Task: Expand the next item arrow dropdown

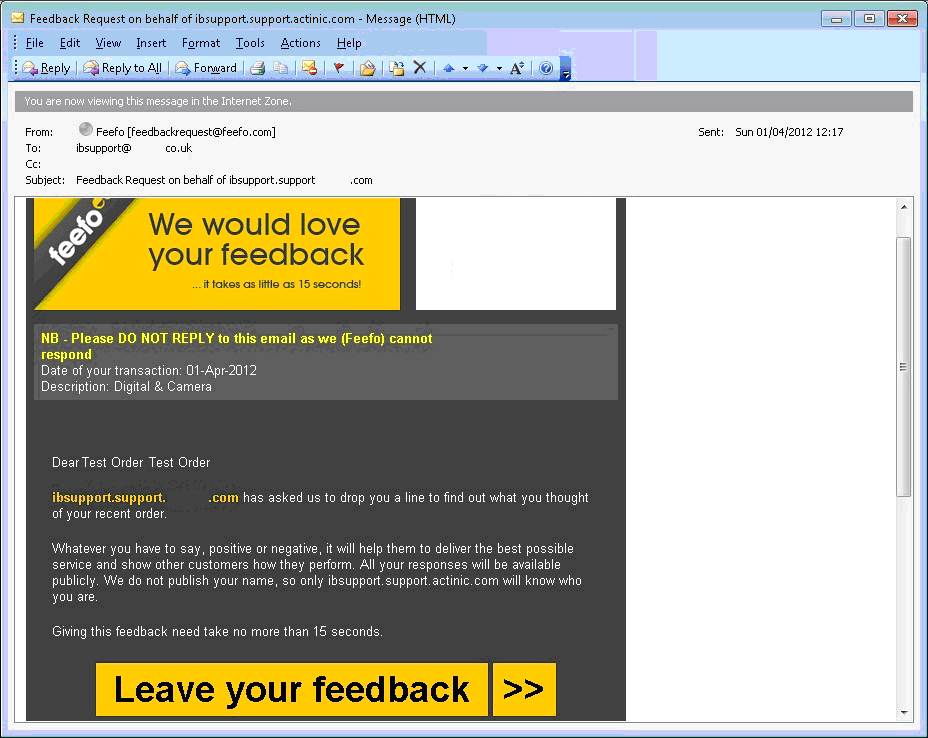Action: pyautogui.click(x=499, y=68)
